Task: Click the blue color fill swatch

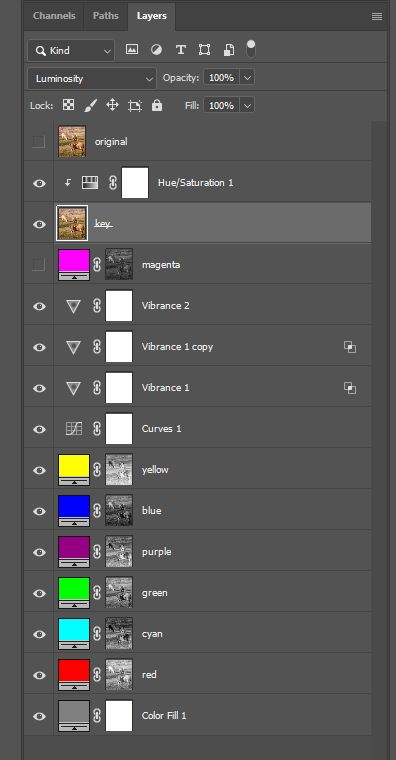Action: [74, 511]
